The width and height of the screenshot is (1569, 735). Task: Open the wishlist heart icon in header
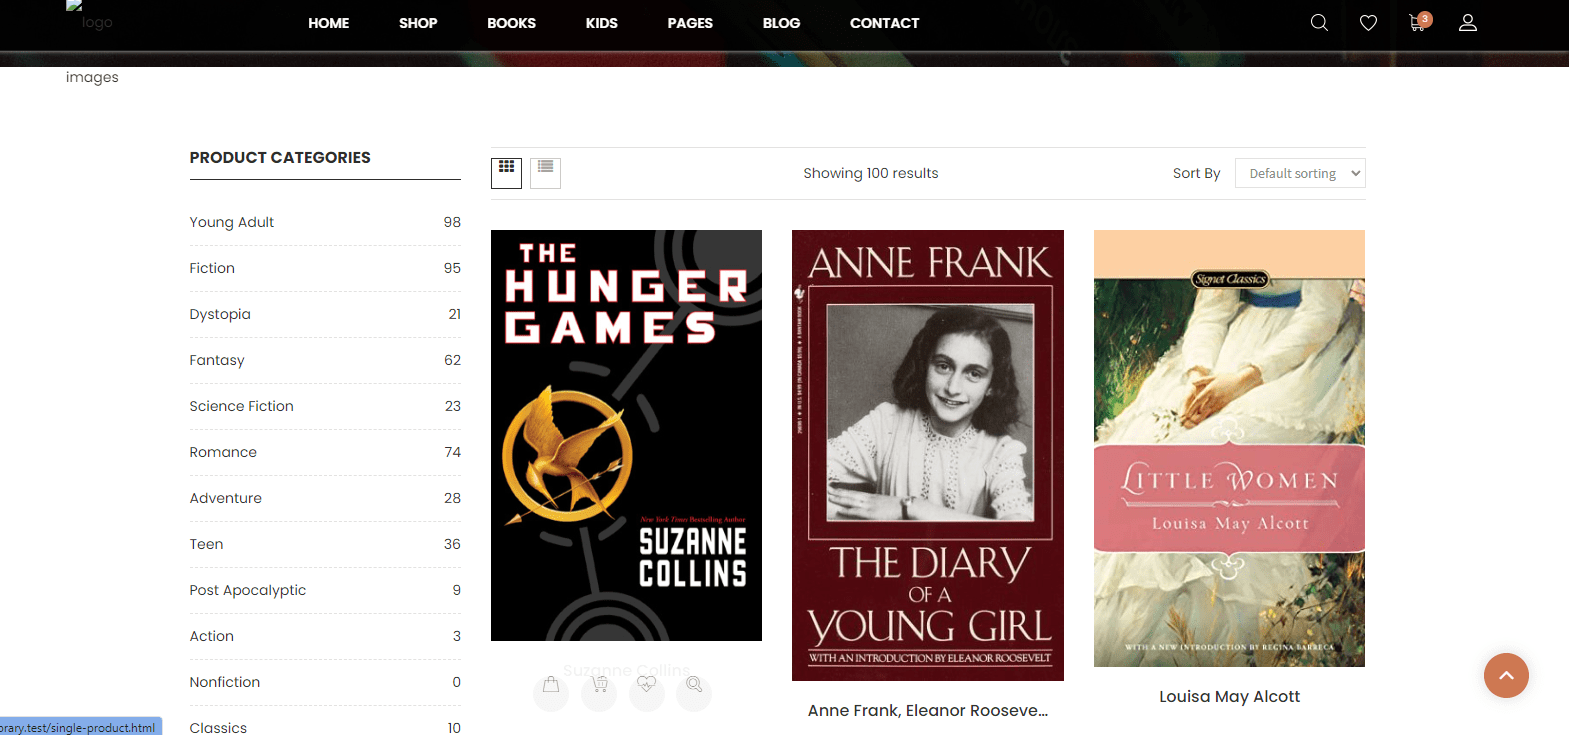click(1368, 23)
